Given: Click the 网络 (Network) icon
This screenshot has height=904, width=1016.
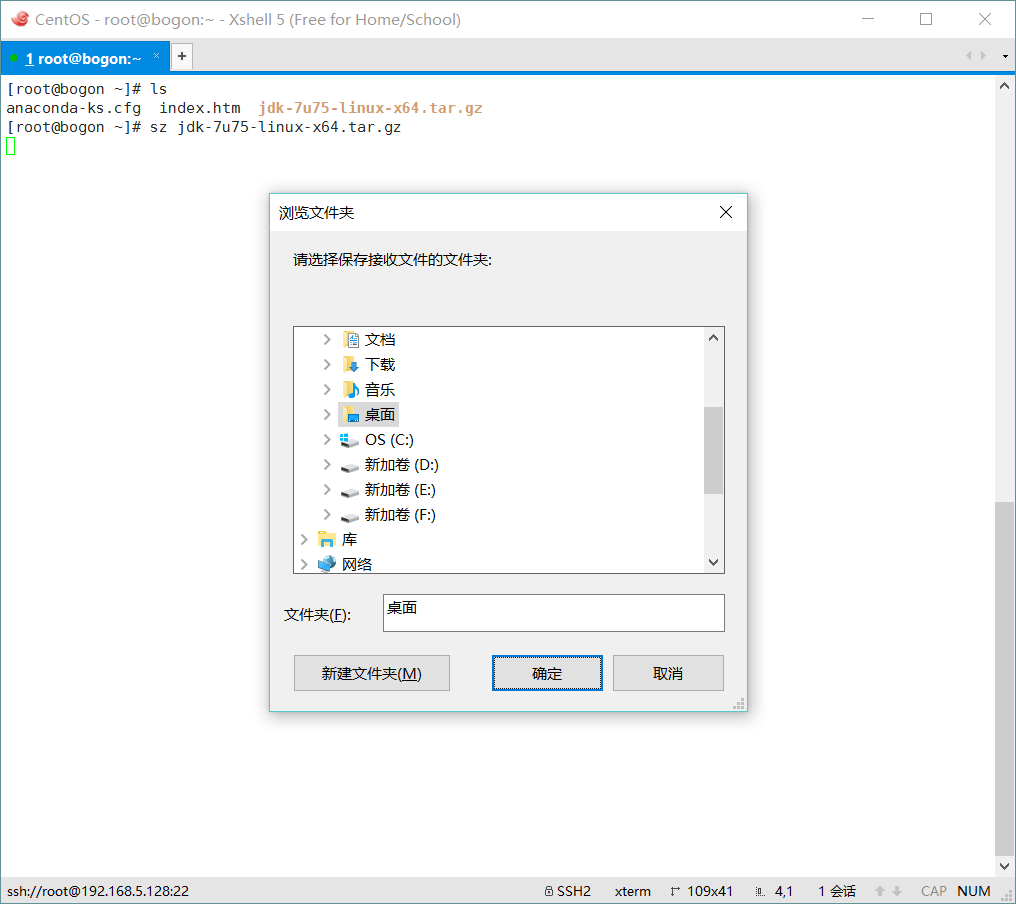Looking at the screenshot, I should click(326, 563).
